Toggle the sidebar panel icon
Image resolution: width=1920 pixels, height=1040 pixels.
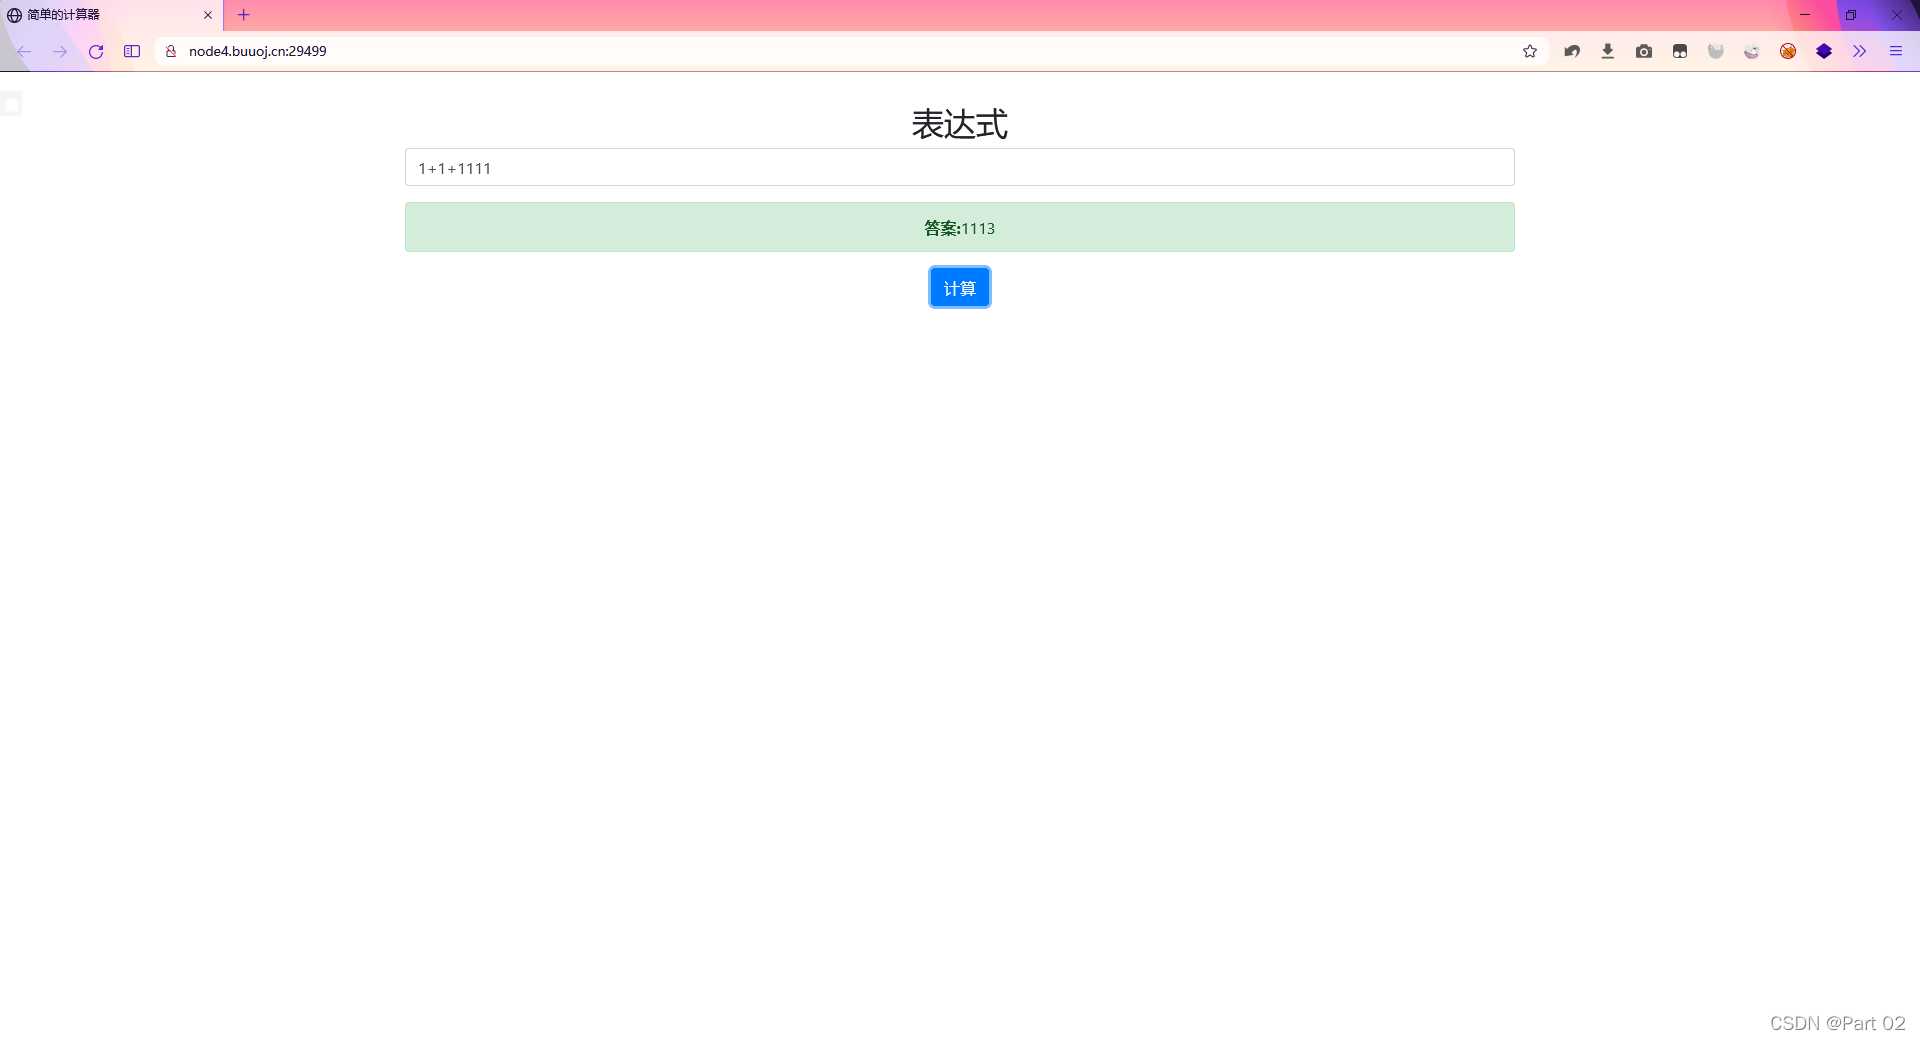[x=132, y=51]
